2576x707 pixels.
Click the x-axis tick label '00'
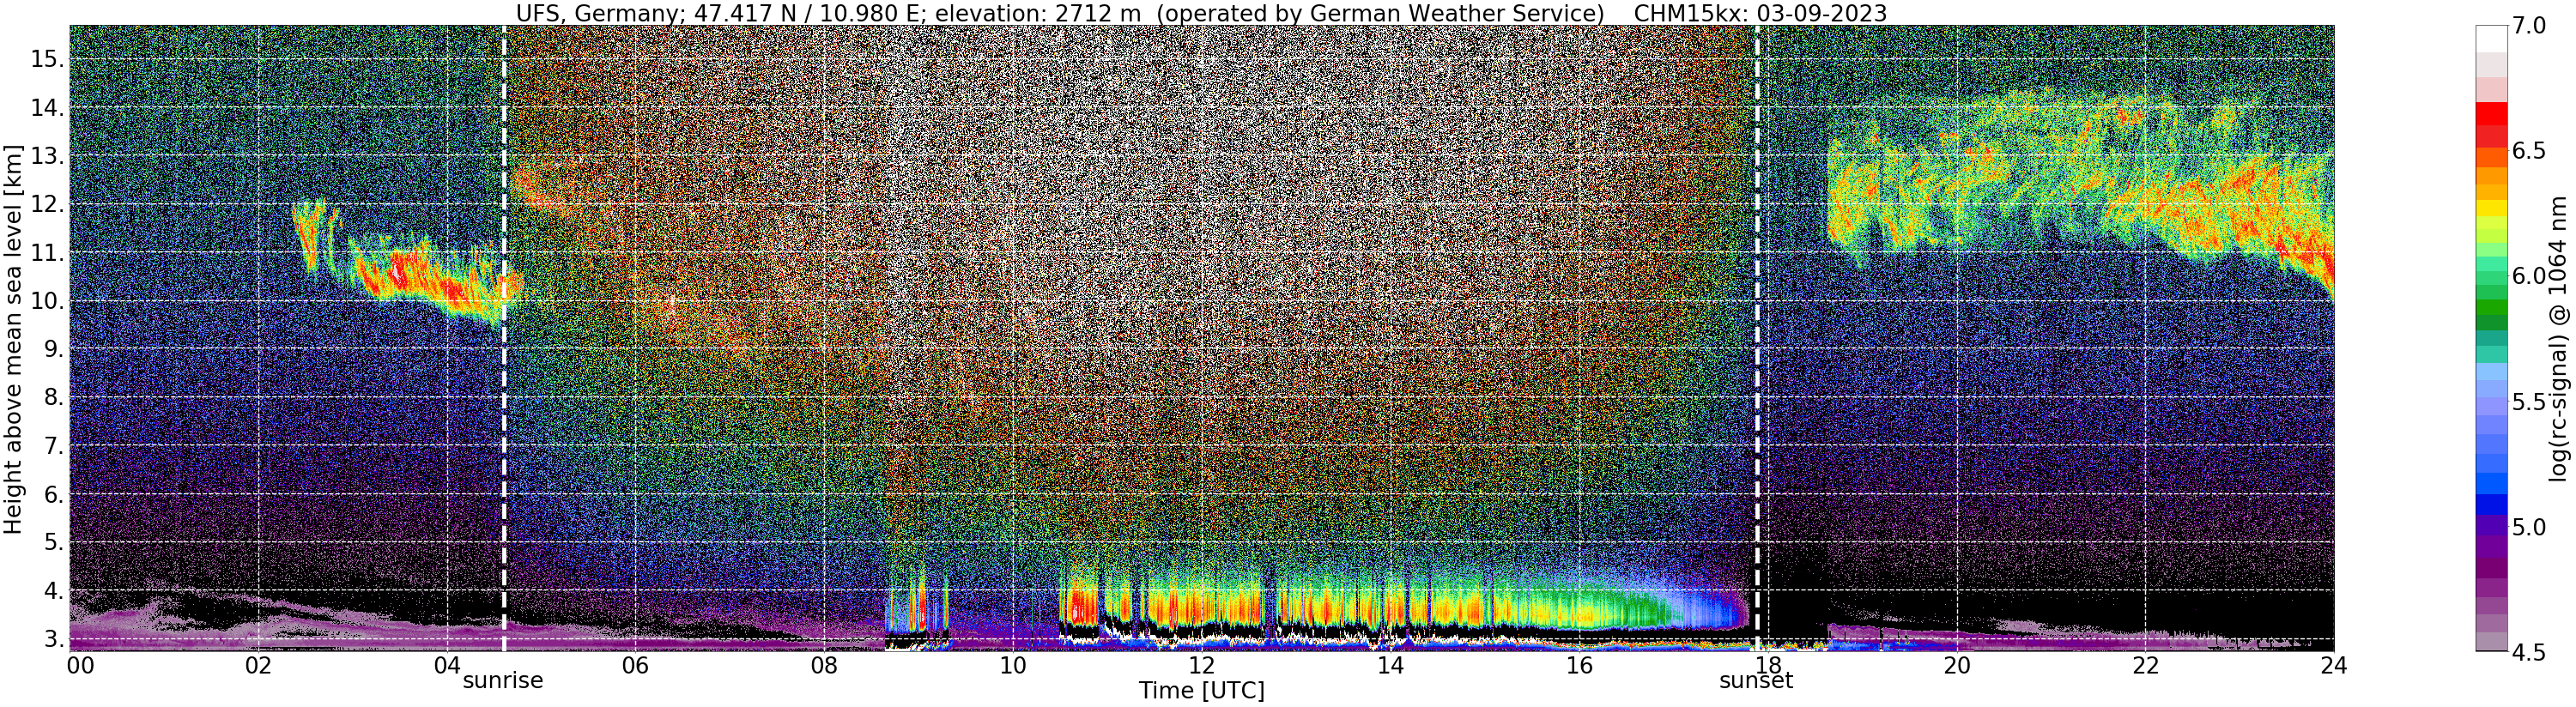tap(80, 665)
